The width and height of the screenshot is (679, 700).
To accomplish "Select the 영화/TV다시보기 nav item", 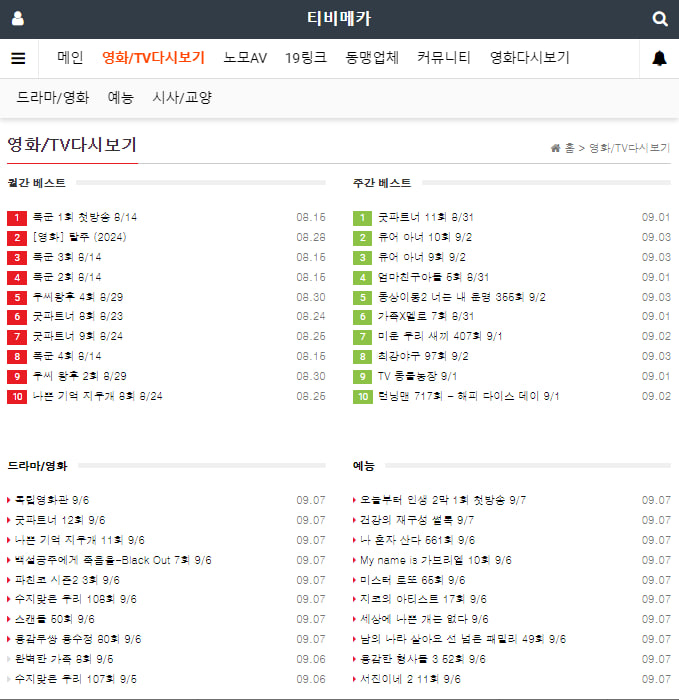I will click(154, 58).
